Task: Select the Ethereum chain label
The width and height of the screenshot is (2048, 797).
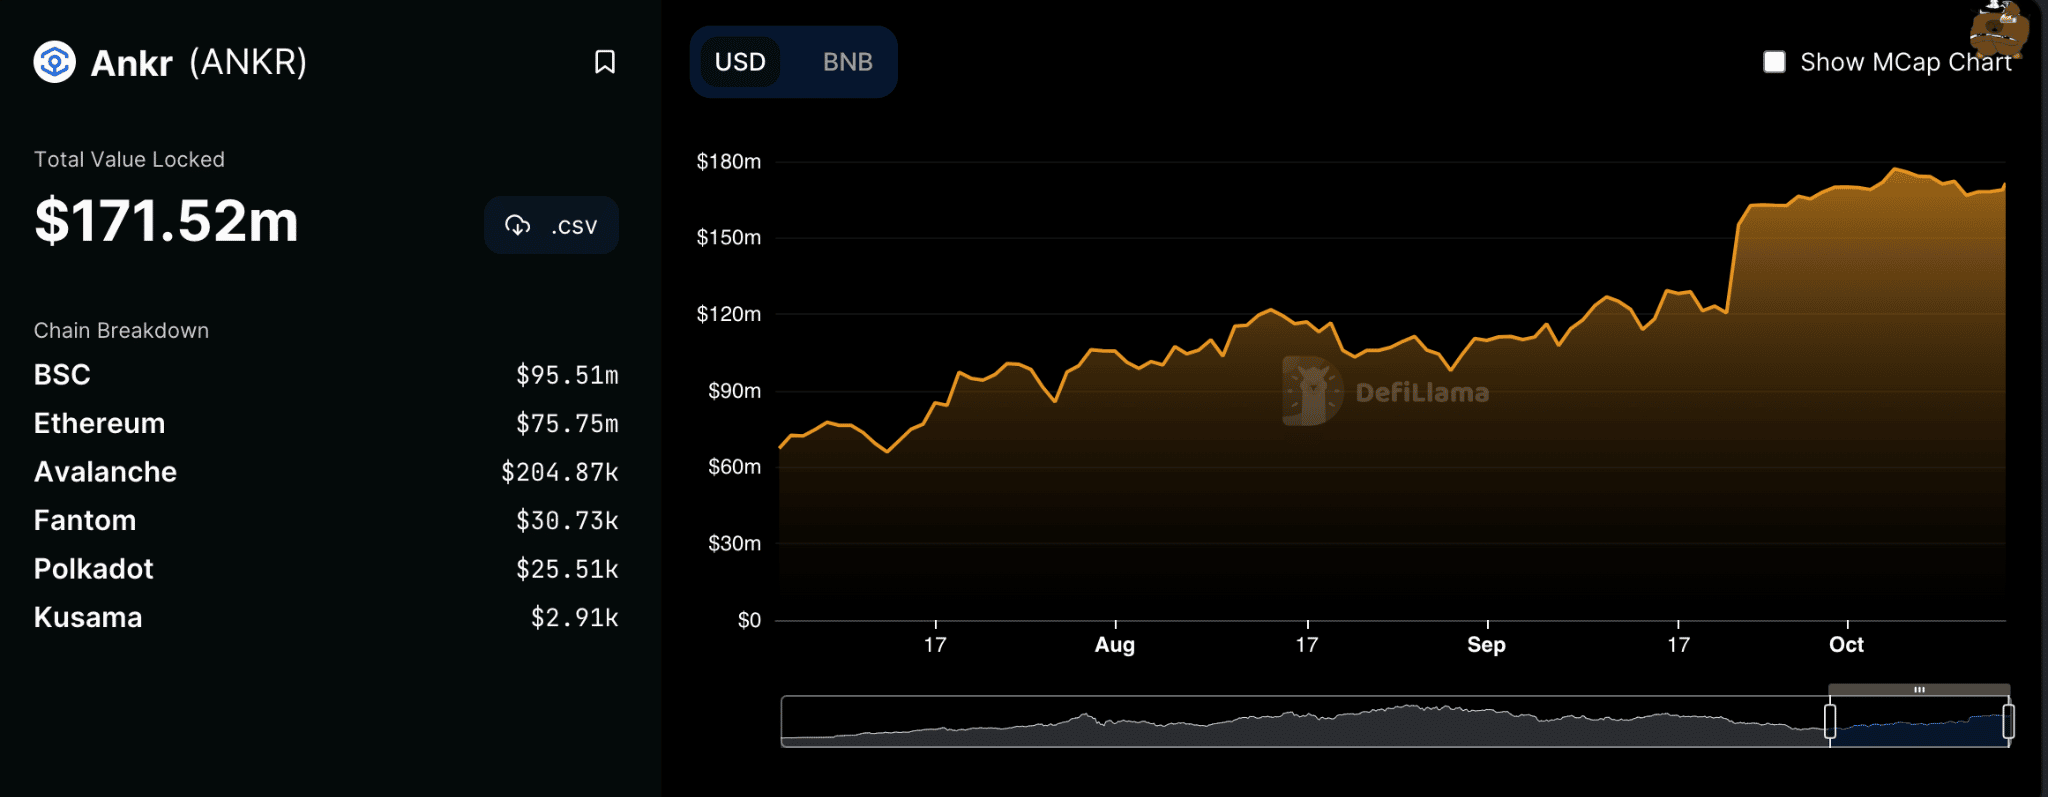Action: click(x=99, y=424)
